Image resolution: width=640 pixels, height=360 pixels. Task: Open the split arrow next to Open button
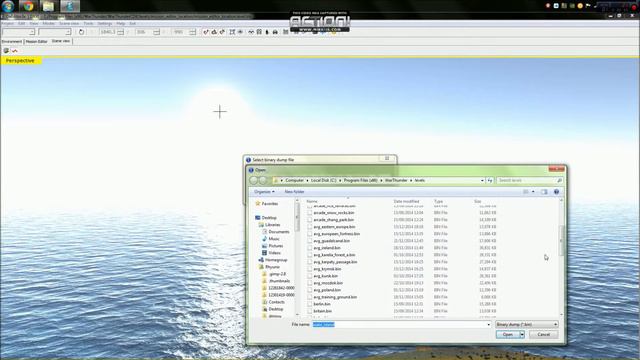click(x=522, y=334)
